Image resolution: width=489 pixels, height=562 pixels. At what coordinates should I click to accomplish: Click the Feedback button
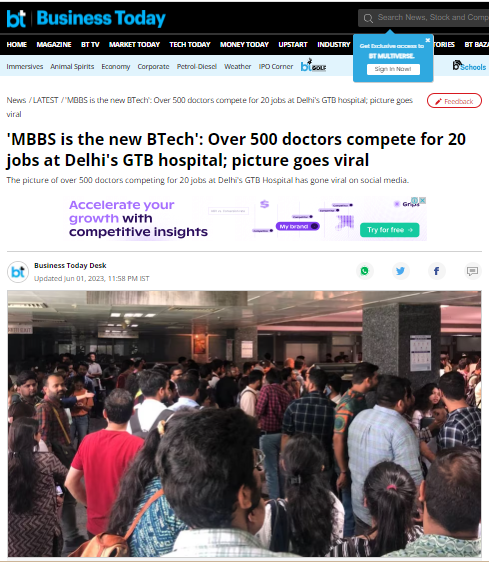point(454,101)
